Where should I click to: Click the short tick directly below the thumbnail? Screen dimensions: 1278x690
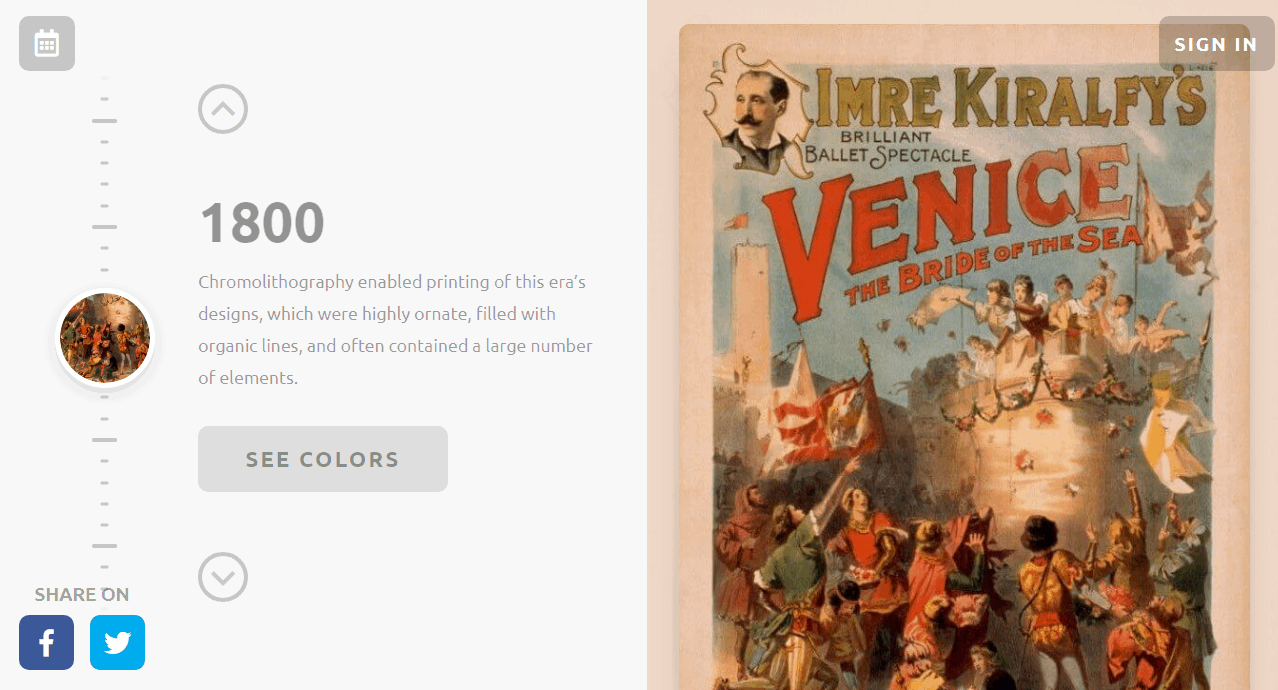(105, 397)
